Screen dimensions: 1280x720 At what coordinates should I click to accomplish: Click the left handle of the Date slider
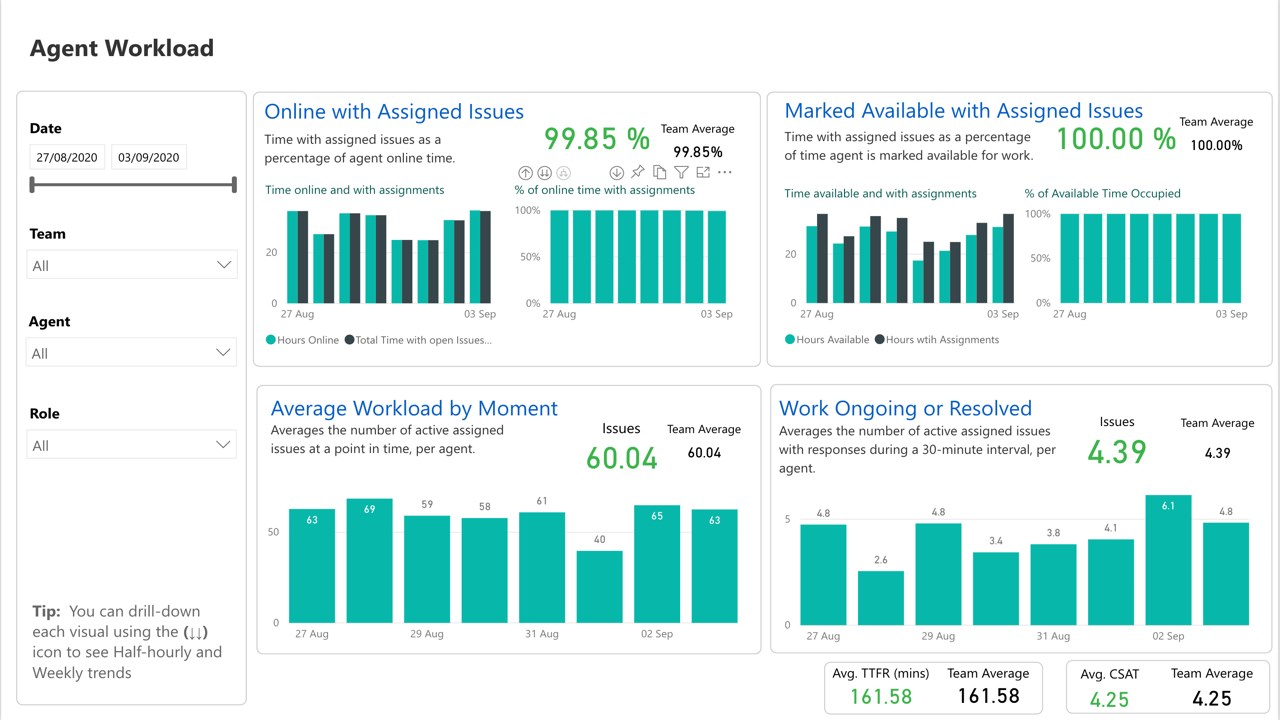[x=33, y=184]
